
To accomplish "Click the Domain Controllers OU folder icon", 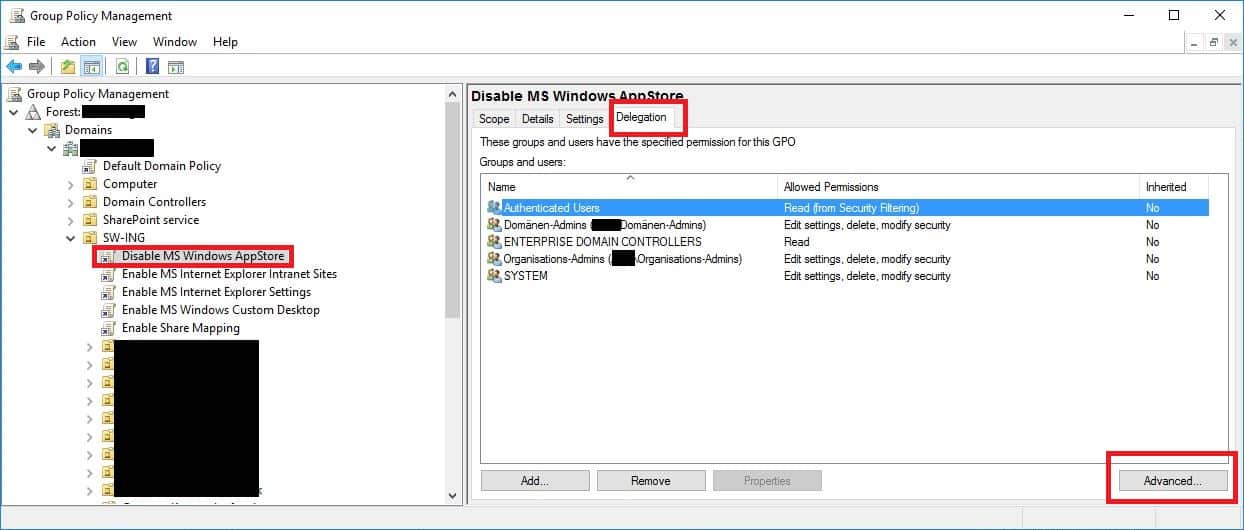I will coord(90,202).
